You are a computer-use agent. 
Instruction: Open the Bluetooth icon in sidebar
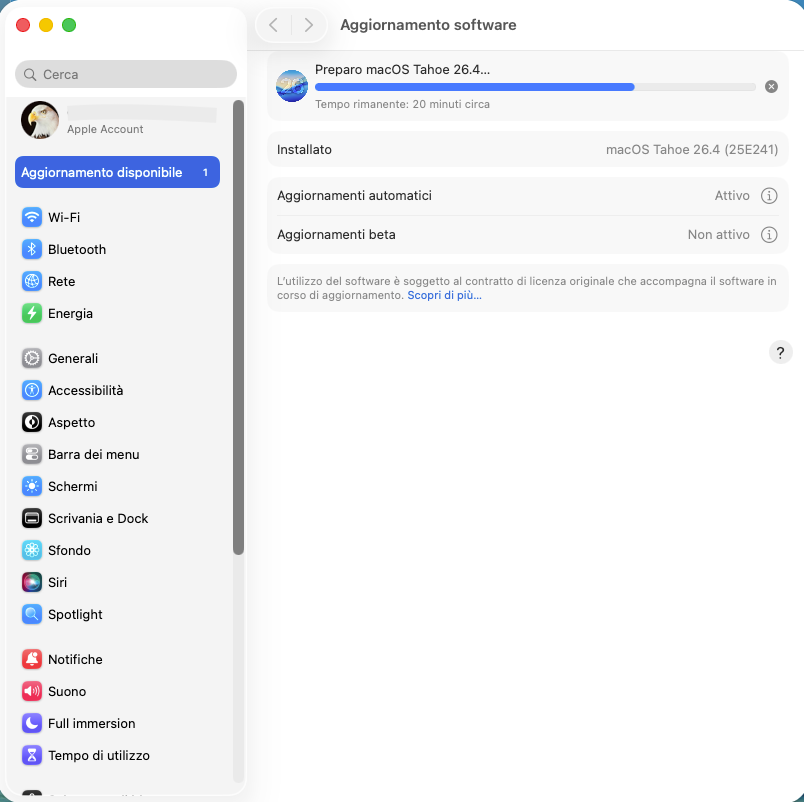32,249
